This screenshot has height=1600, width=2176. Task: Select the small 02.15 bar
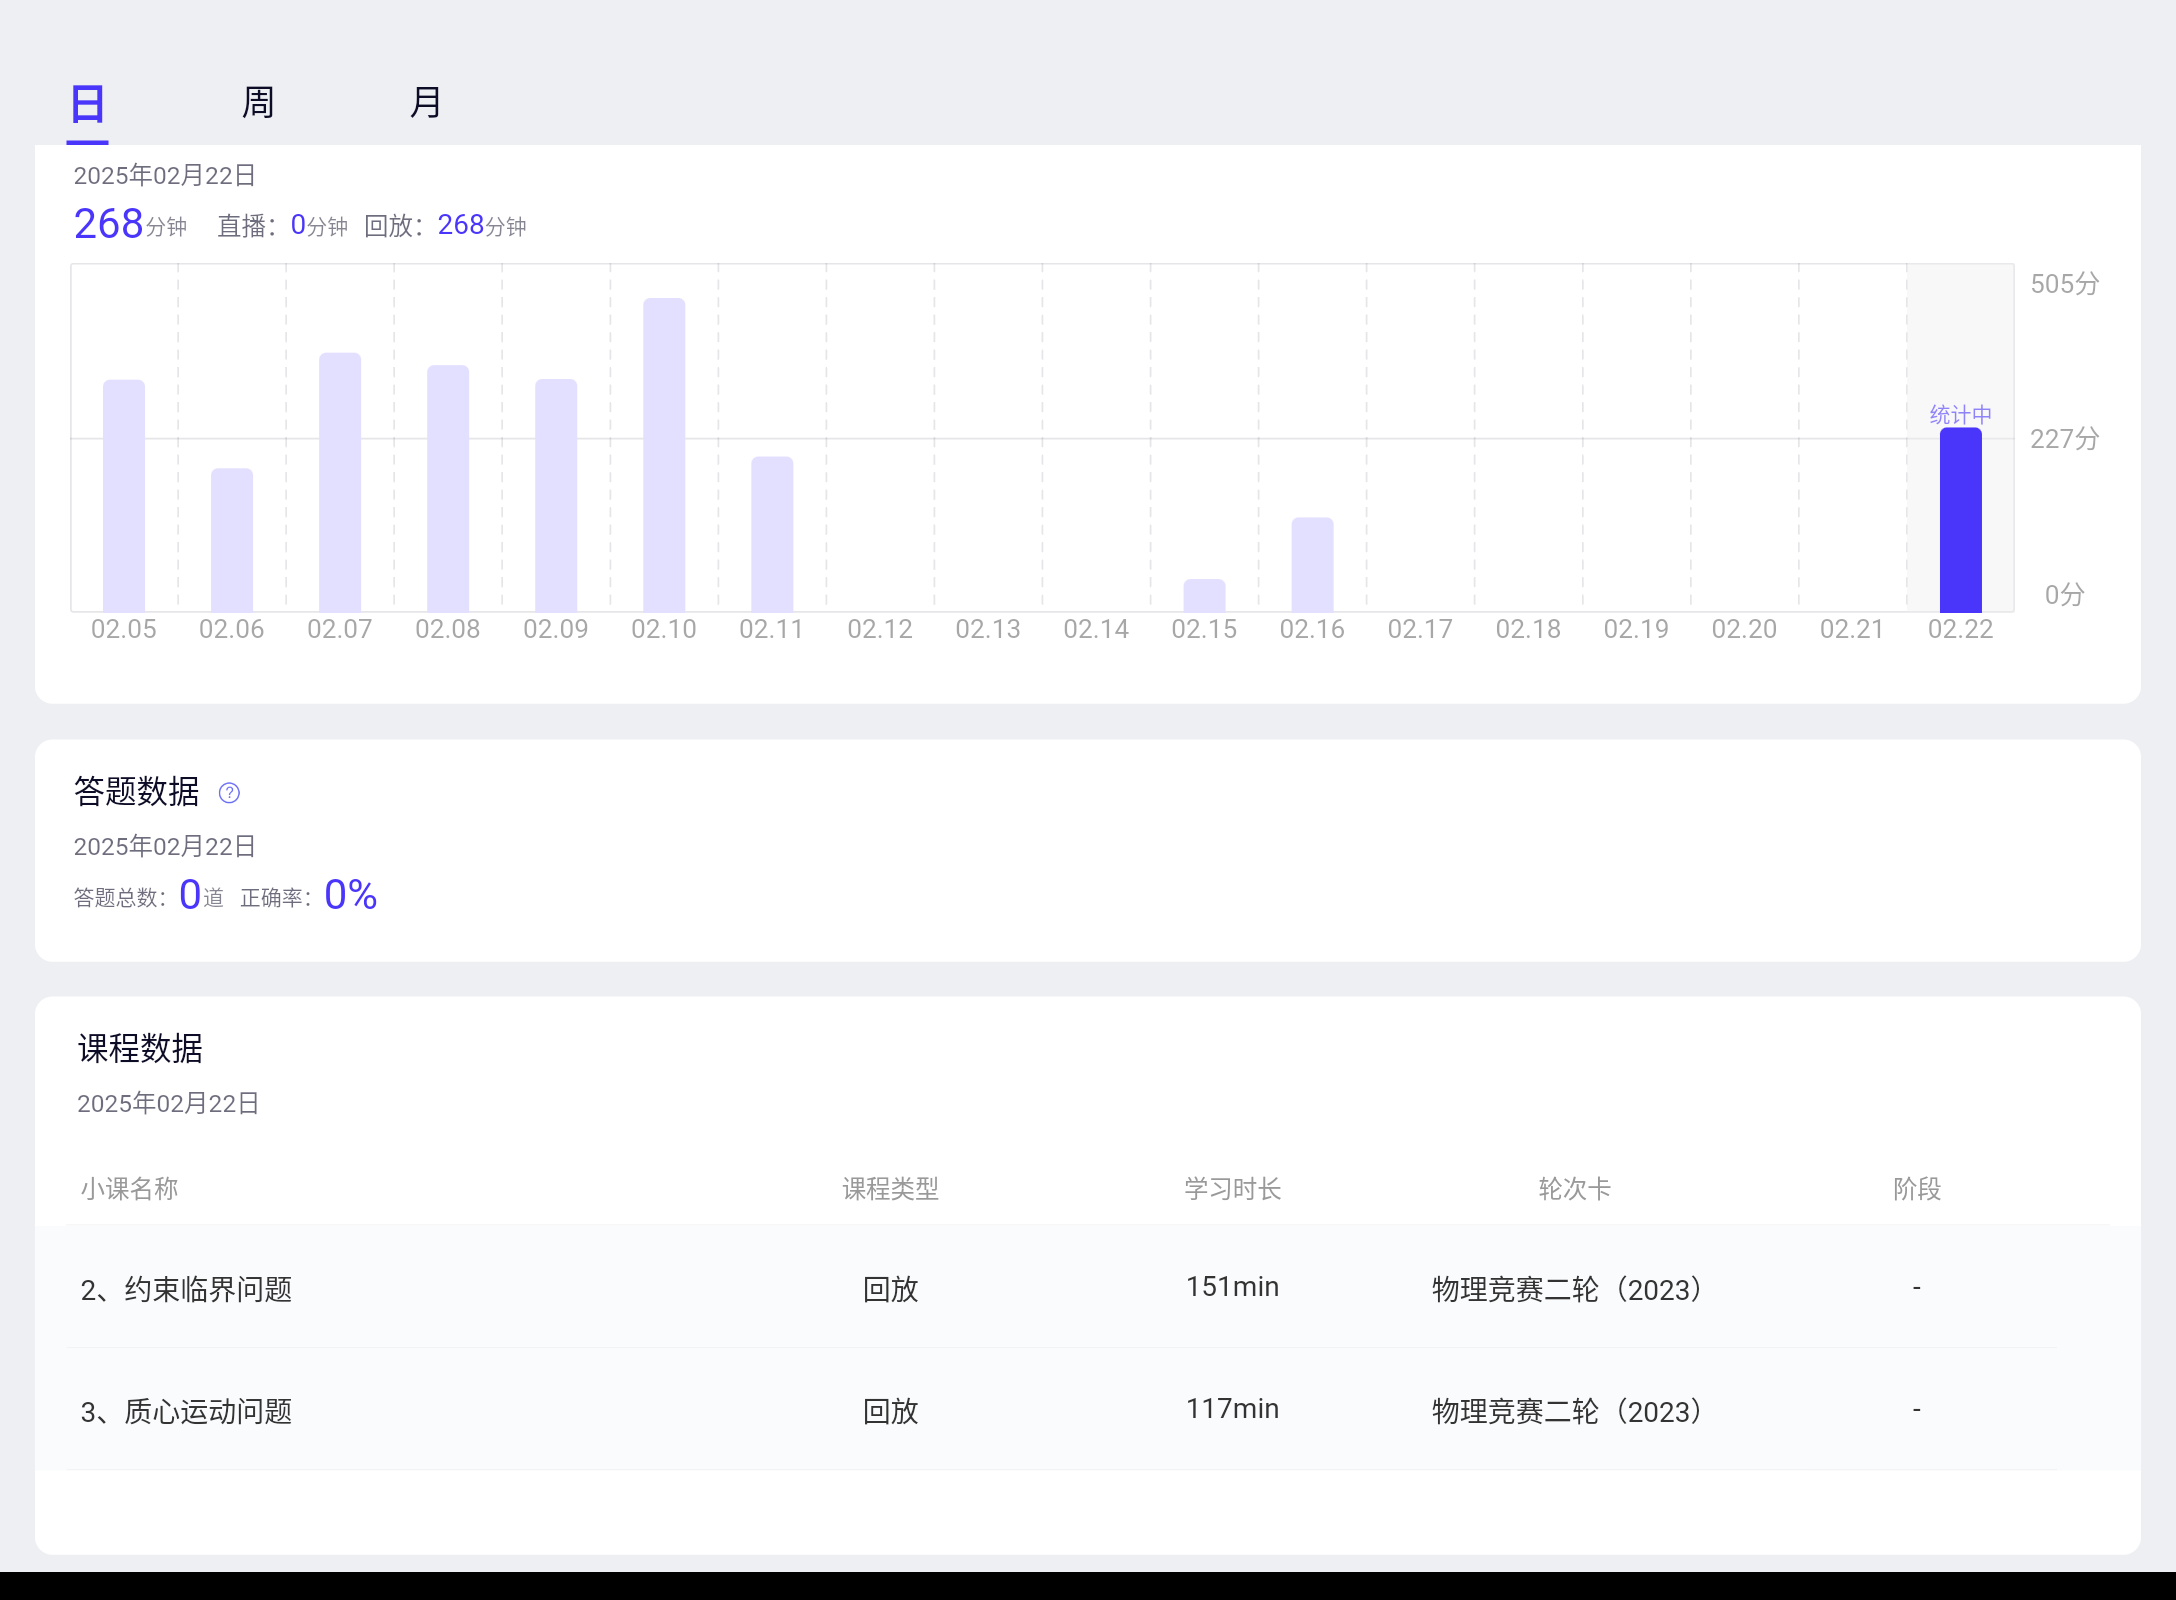(1204, 596)
